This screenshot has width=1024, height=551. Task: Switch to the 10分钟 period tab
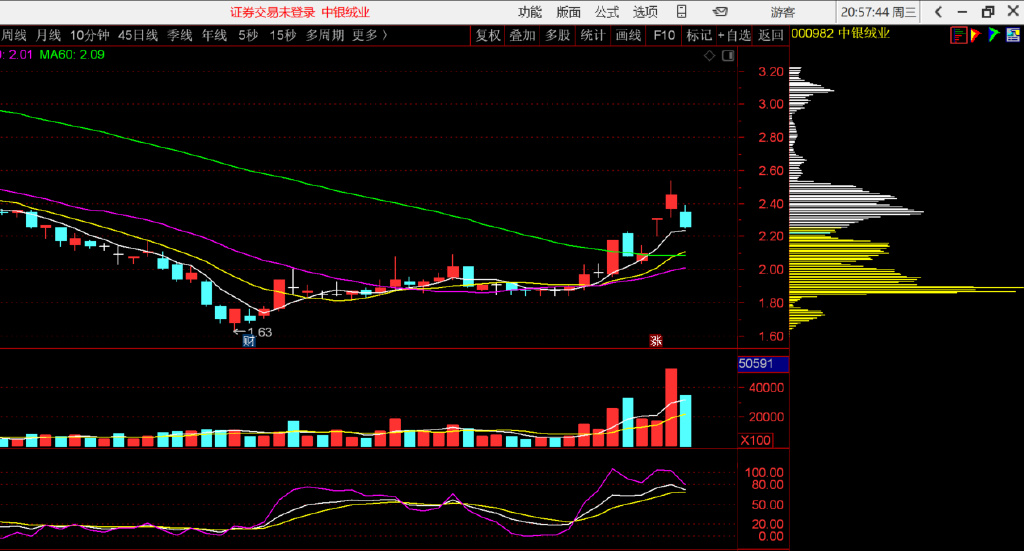89,35
